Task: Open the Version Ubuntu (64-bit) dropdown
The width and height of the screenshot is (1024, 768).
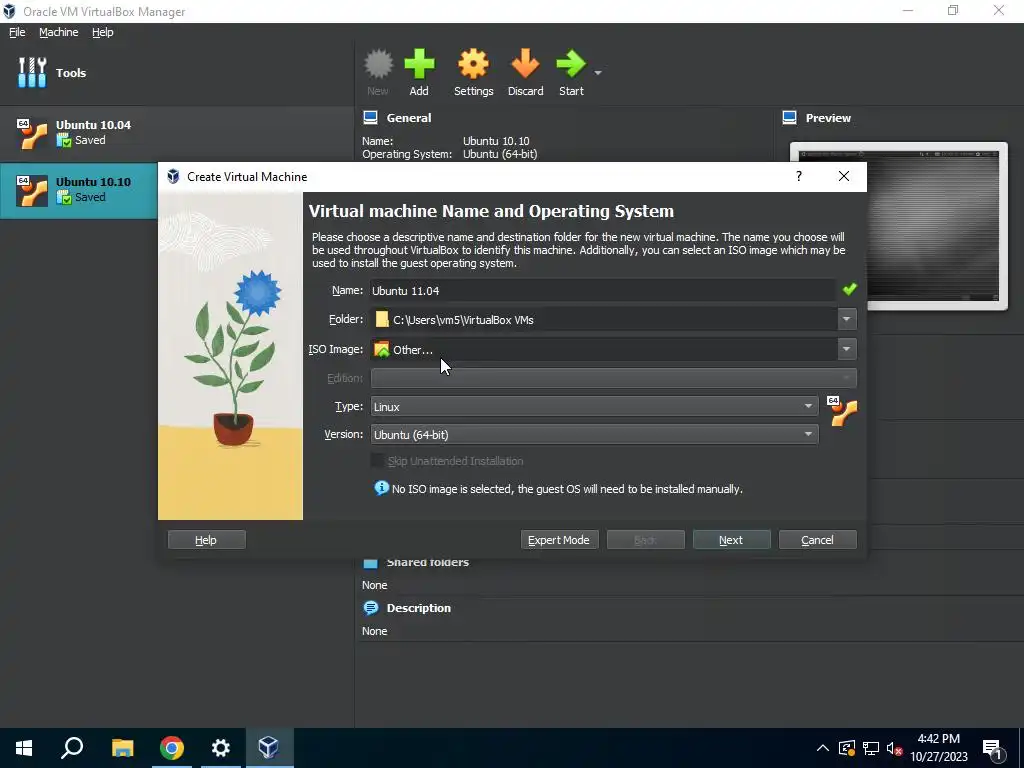Action: click(594, 434)
